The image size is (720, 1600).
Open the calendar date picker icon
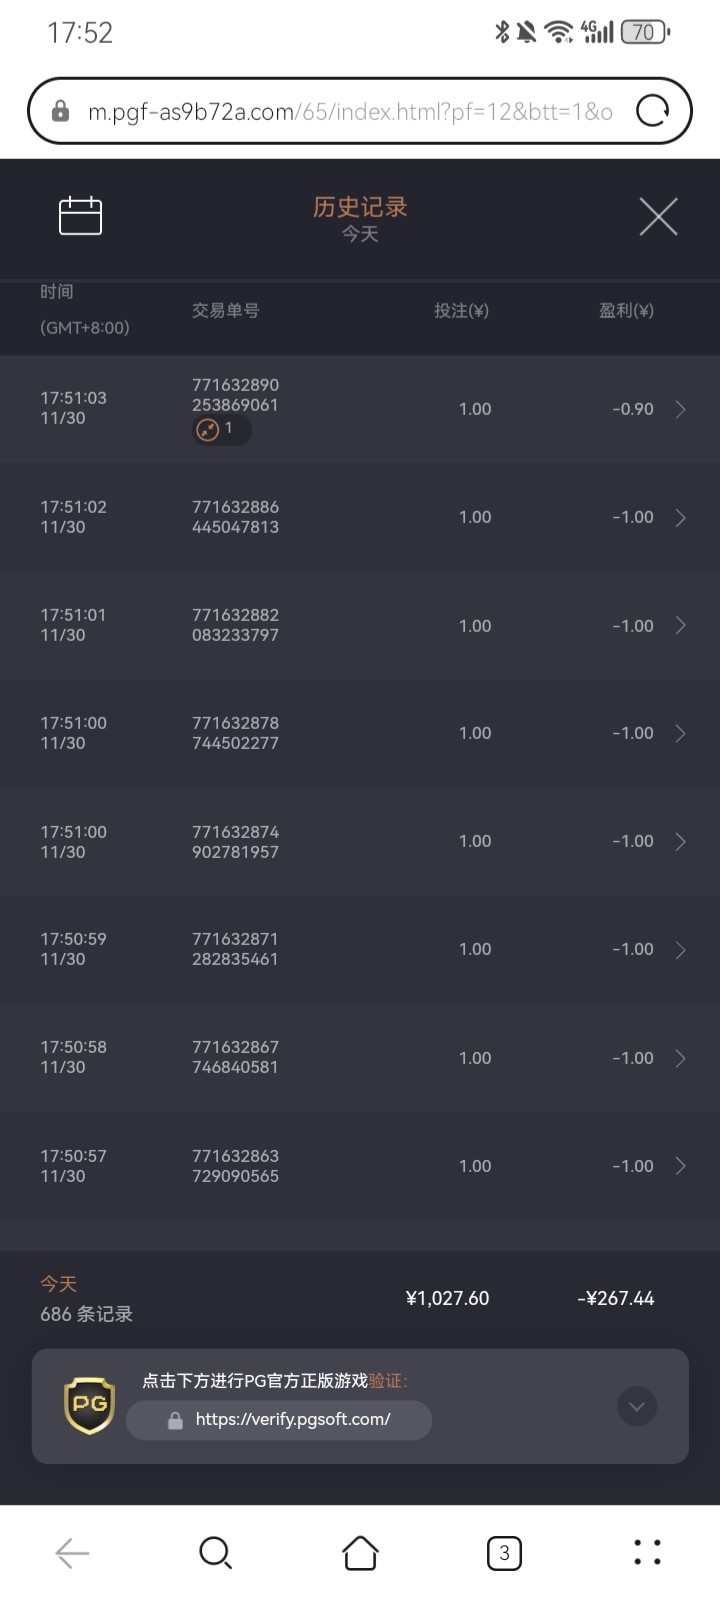(80, 216)
